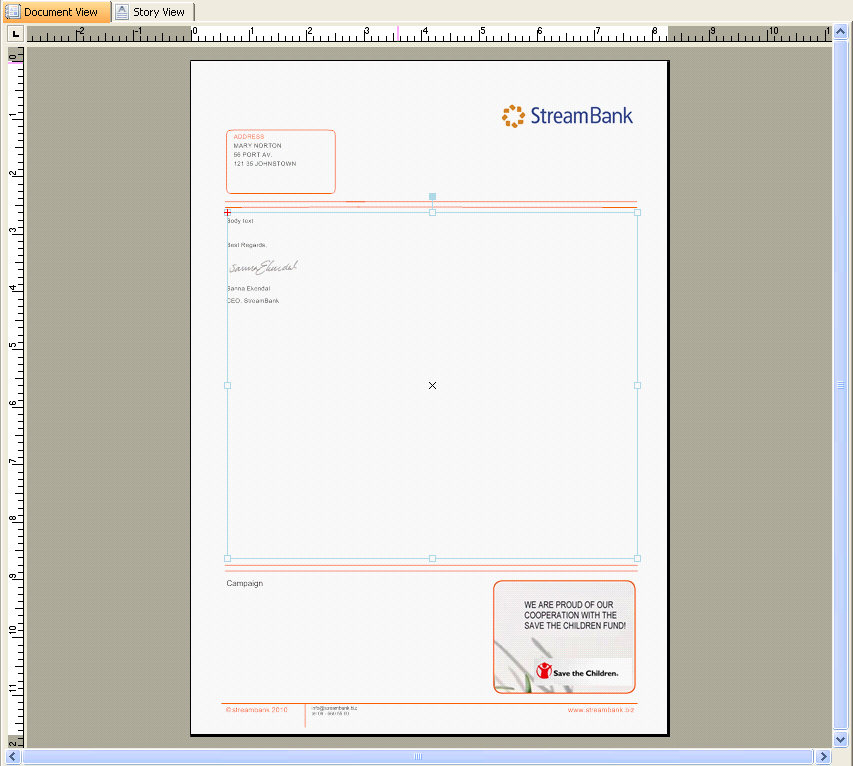Click the Campaign text label

click(x=245, y=583)
